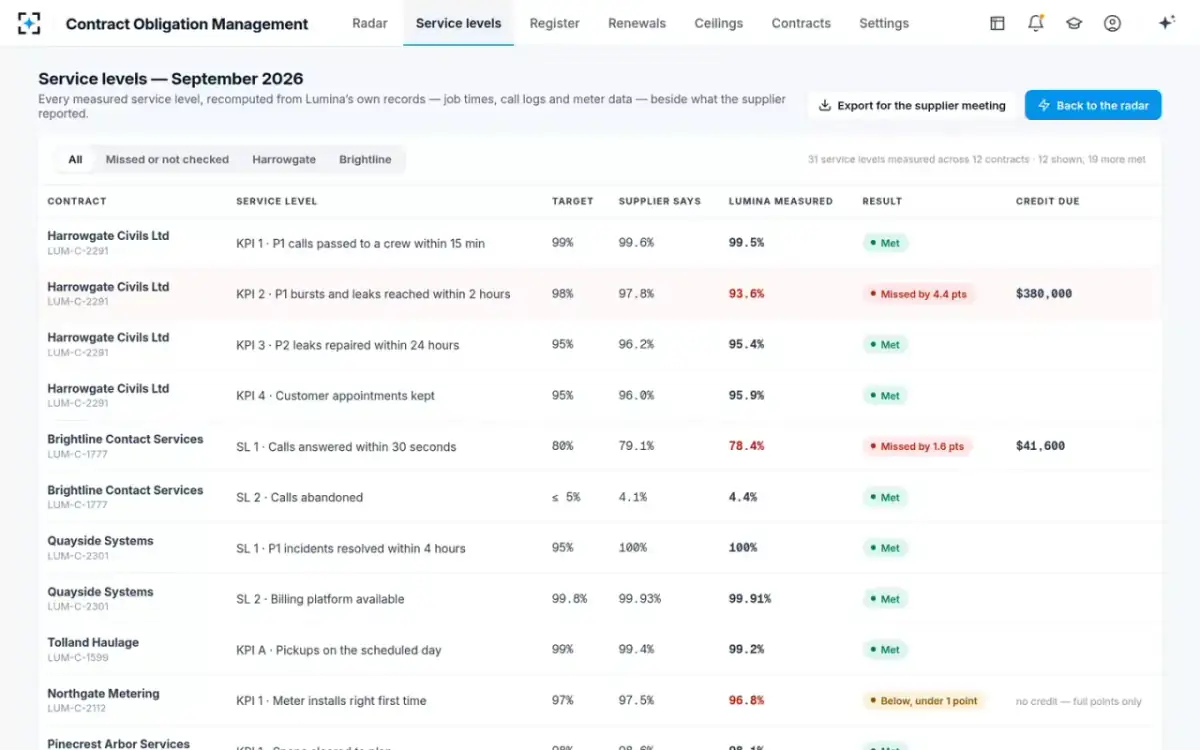Click the "$380,000" credit due value

pyautogui.click(x=1044, y=294)
